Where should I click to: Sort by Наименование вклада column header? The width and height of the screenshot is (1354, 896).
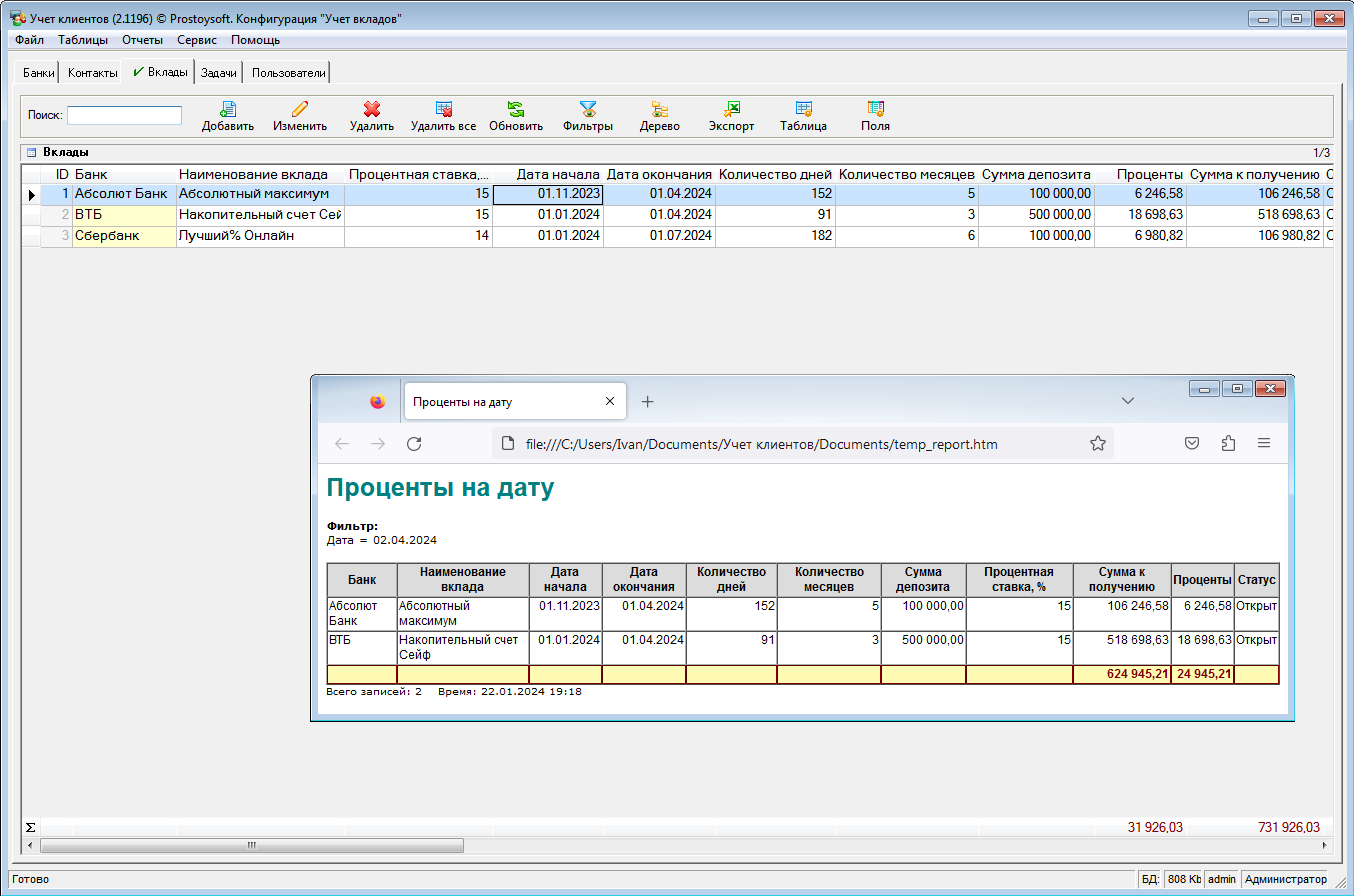[260, 174]
